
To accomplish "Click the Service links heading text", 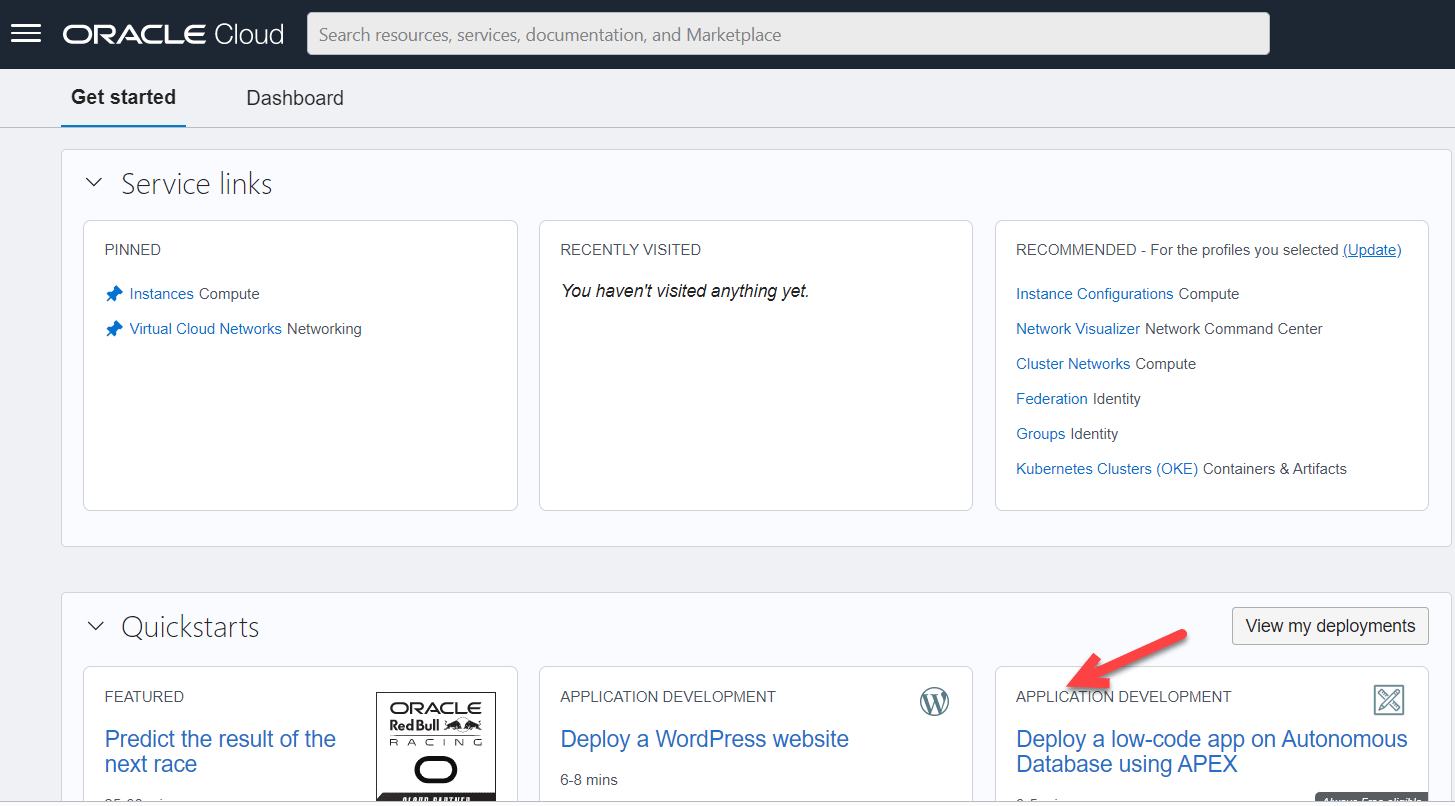I will pos(197,184).
